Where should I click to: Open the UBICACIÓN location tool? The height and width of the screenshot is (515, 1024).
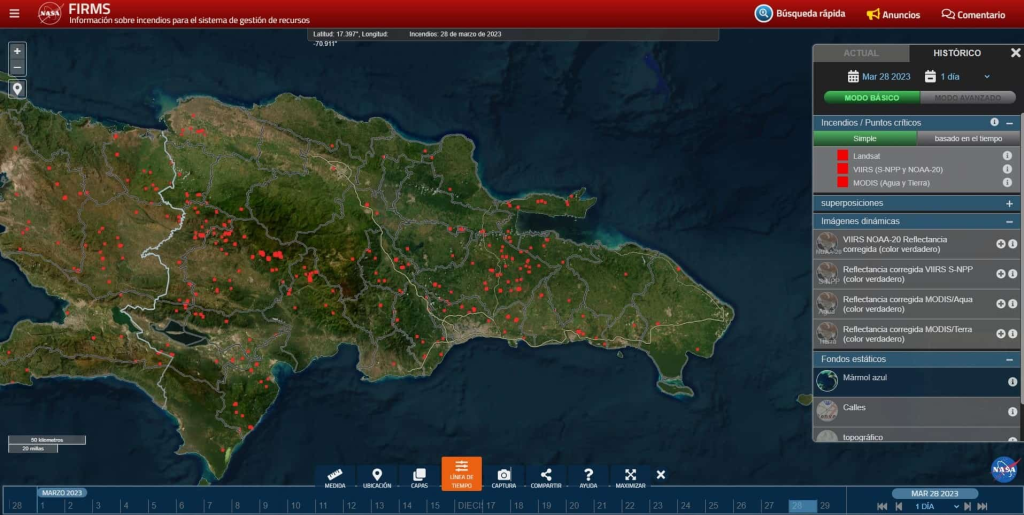click(x=377, y=478)
